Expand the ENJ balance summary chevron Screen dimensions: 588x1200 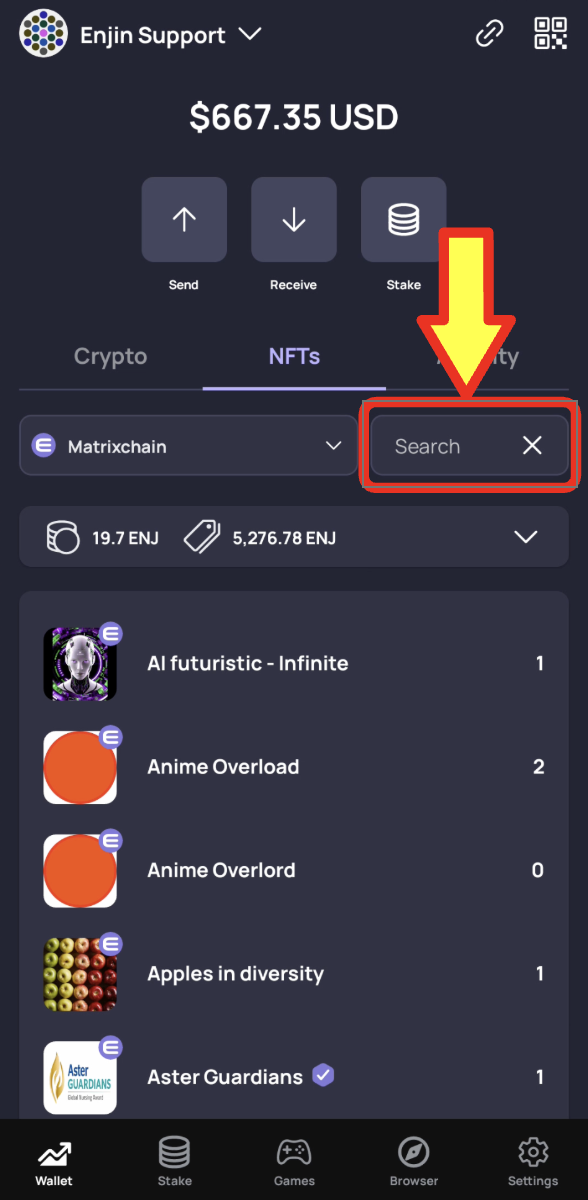tap(526, 536)
